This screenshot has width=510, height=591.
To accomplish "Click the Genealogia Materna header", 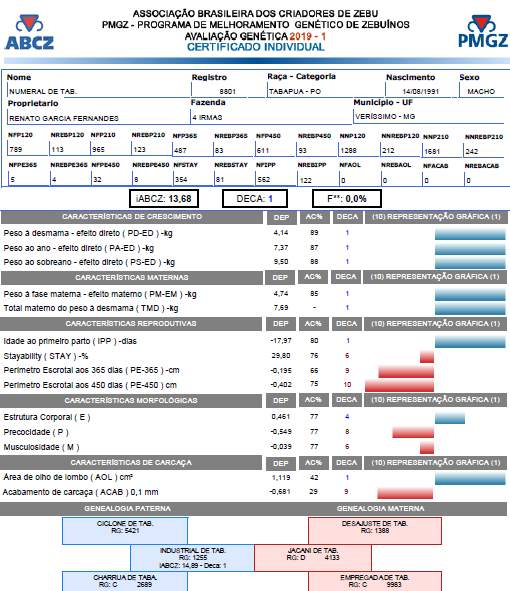I will (x=380, y=508).
